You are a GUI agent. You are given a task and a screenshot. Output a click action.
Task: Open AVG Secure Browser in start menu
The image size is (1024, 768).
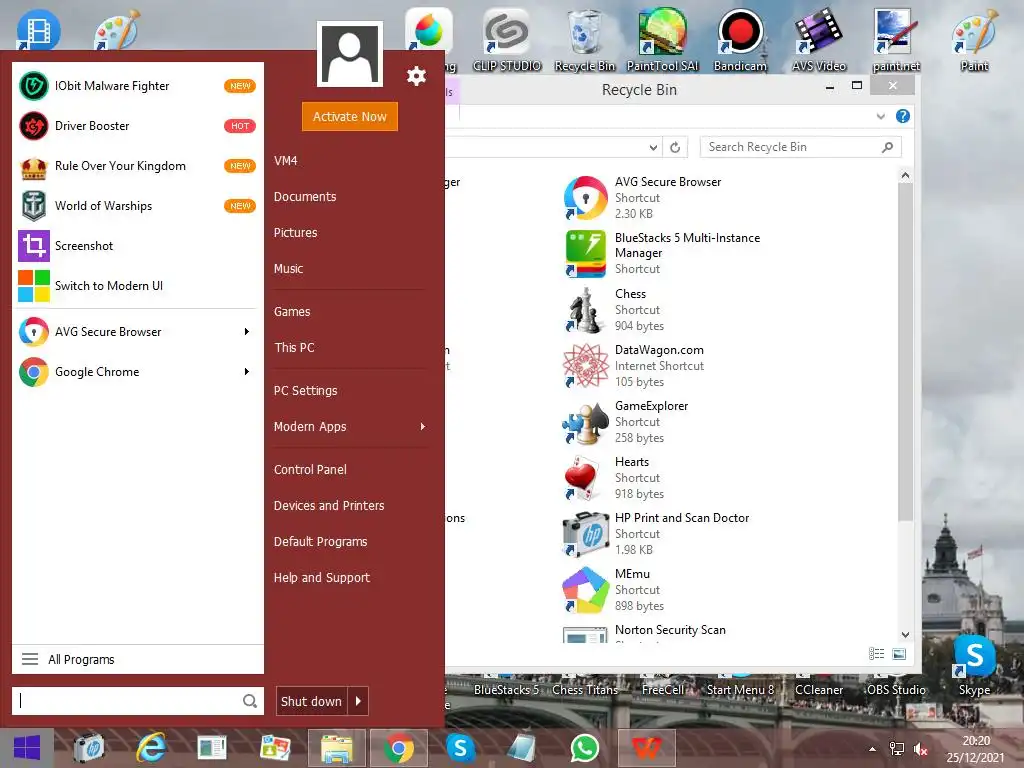(138, 332)
